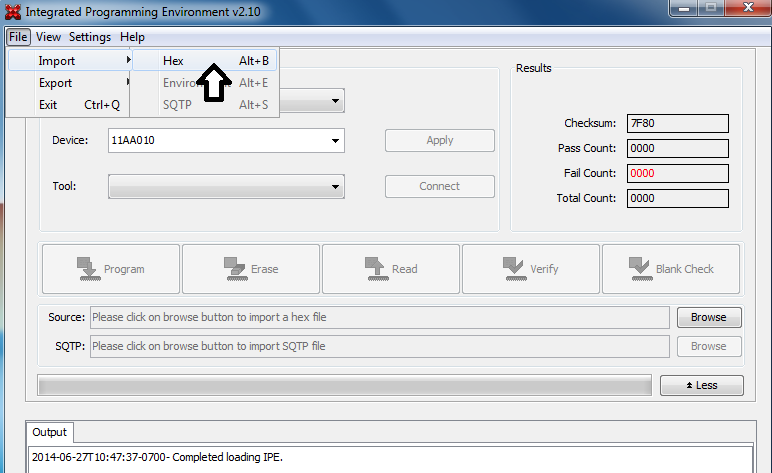Click the red Fail Count value

[x=677, y=173]
